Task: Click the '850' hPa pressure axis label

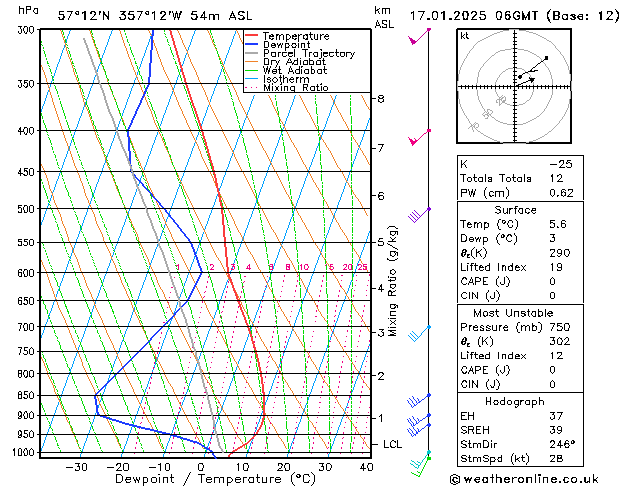Action: (26, 395)
